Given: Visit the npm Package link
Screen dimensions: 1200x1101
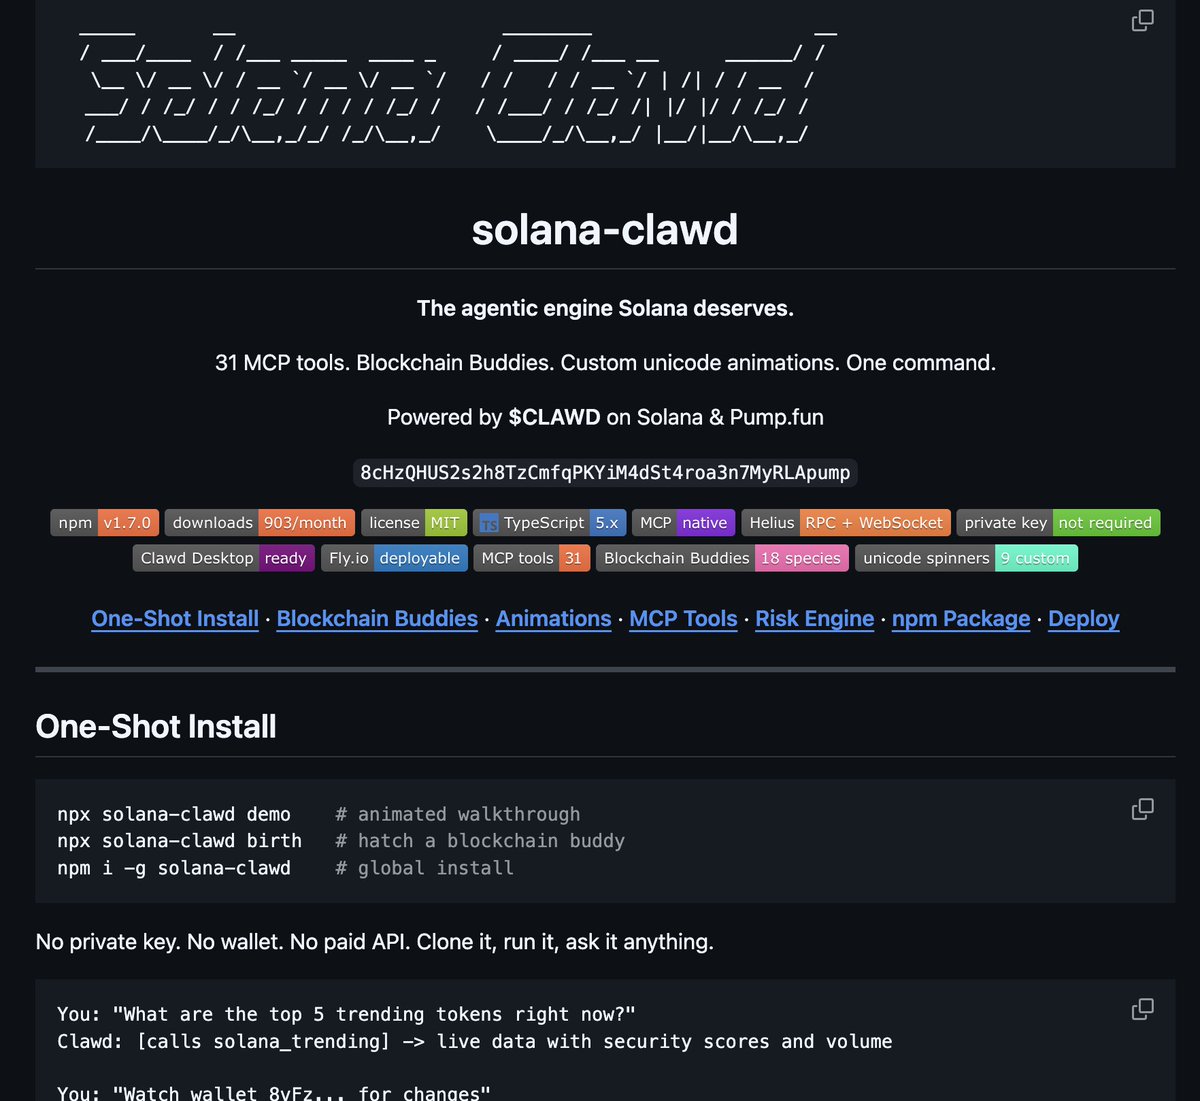Looking at the screenshot, I should pyautogui.click(x=961, y=619).
